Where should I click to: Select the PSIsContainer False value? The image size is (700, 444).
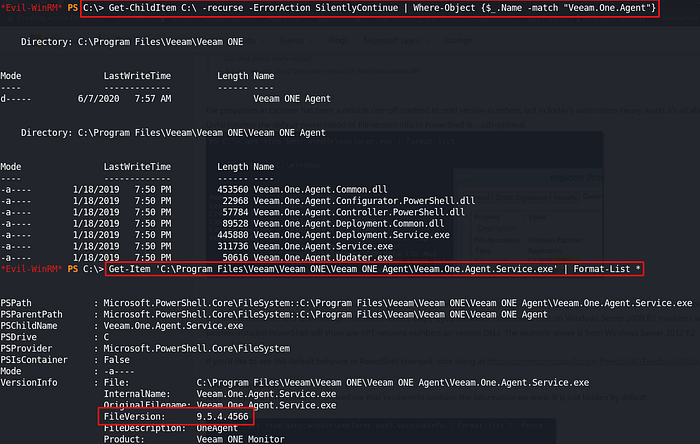(116, 360)
